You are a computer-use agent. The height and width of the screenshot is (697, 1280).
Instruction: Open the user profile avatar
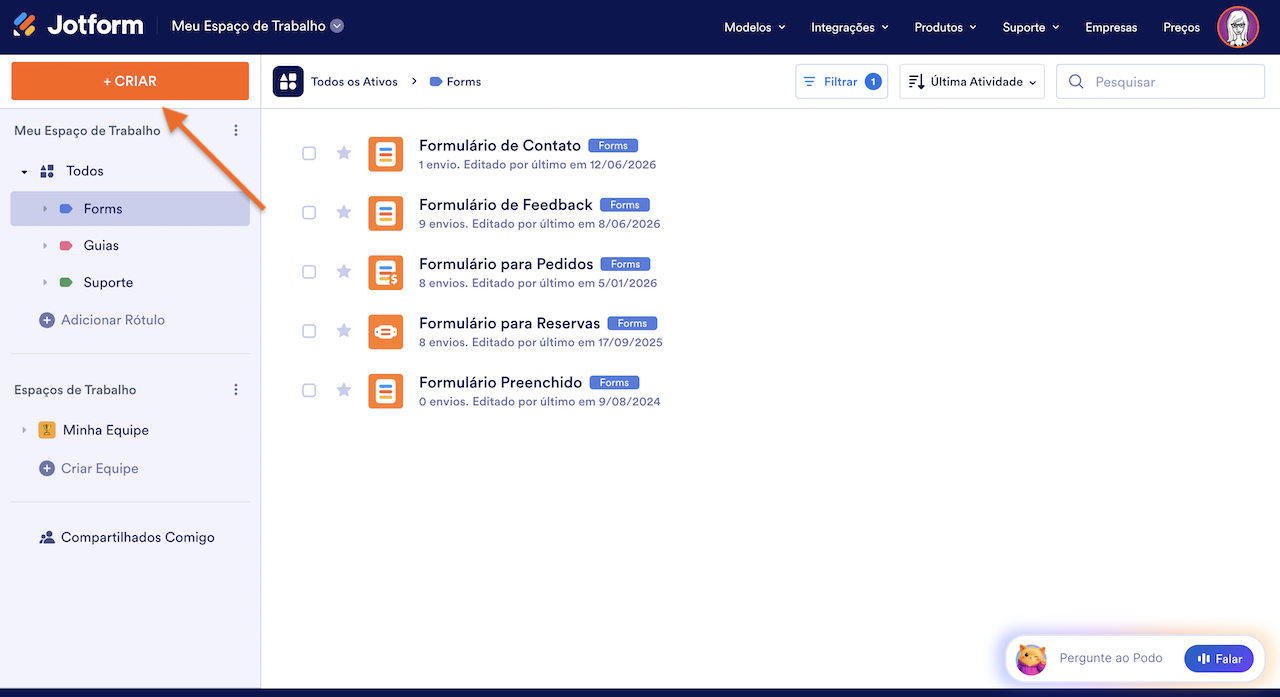1238,27
